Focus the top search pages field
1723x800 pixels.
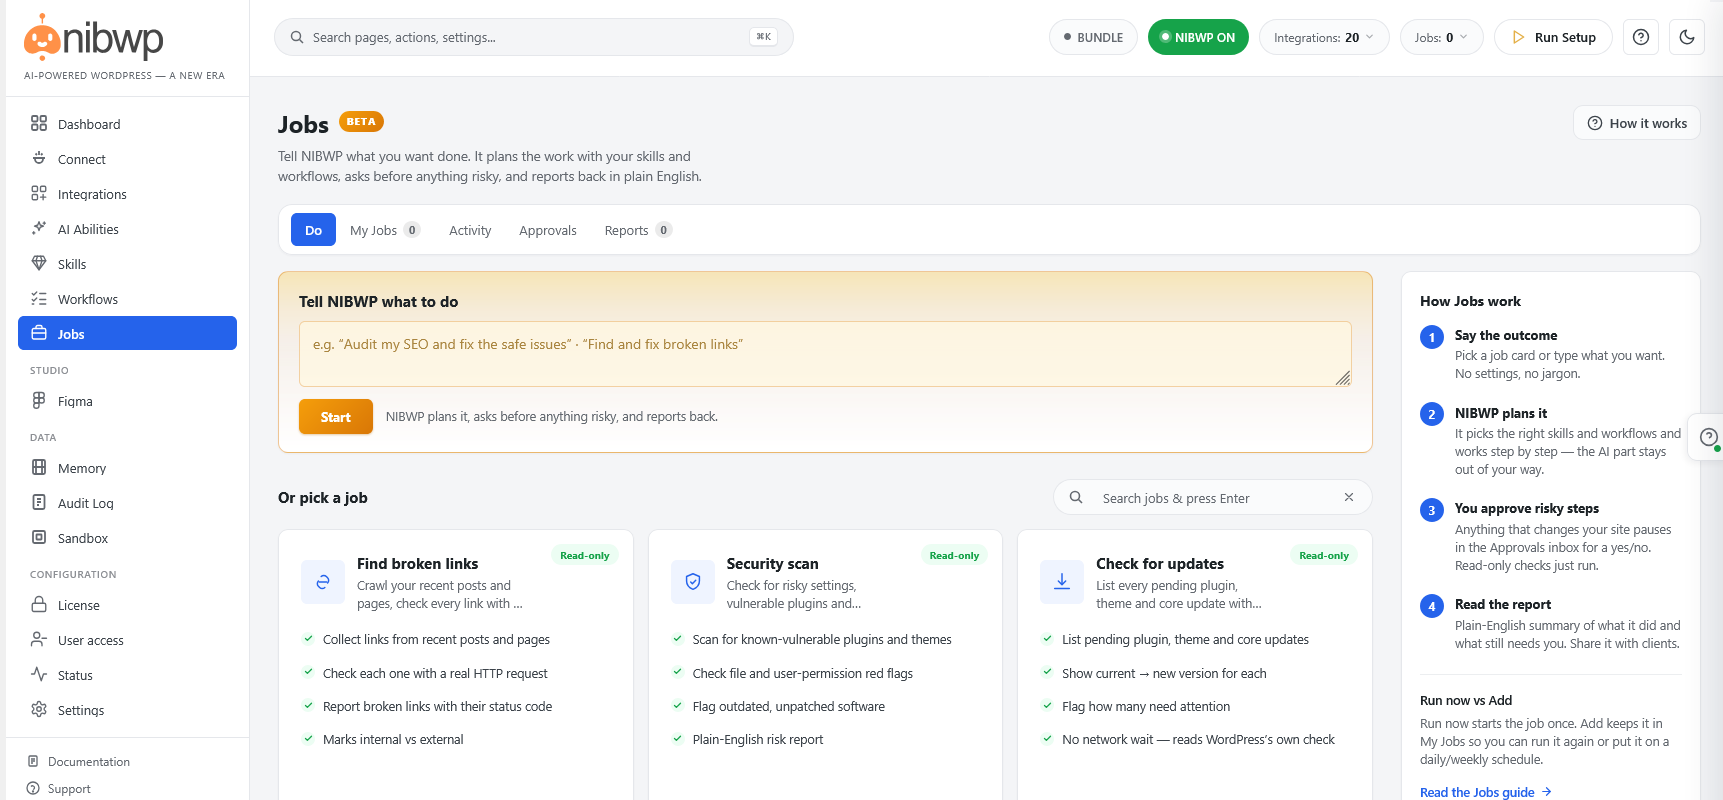tap(534, 37)
